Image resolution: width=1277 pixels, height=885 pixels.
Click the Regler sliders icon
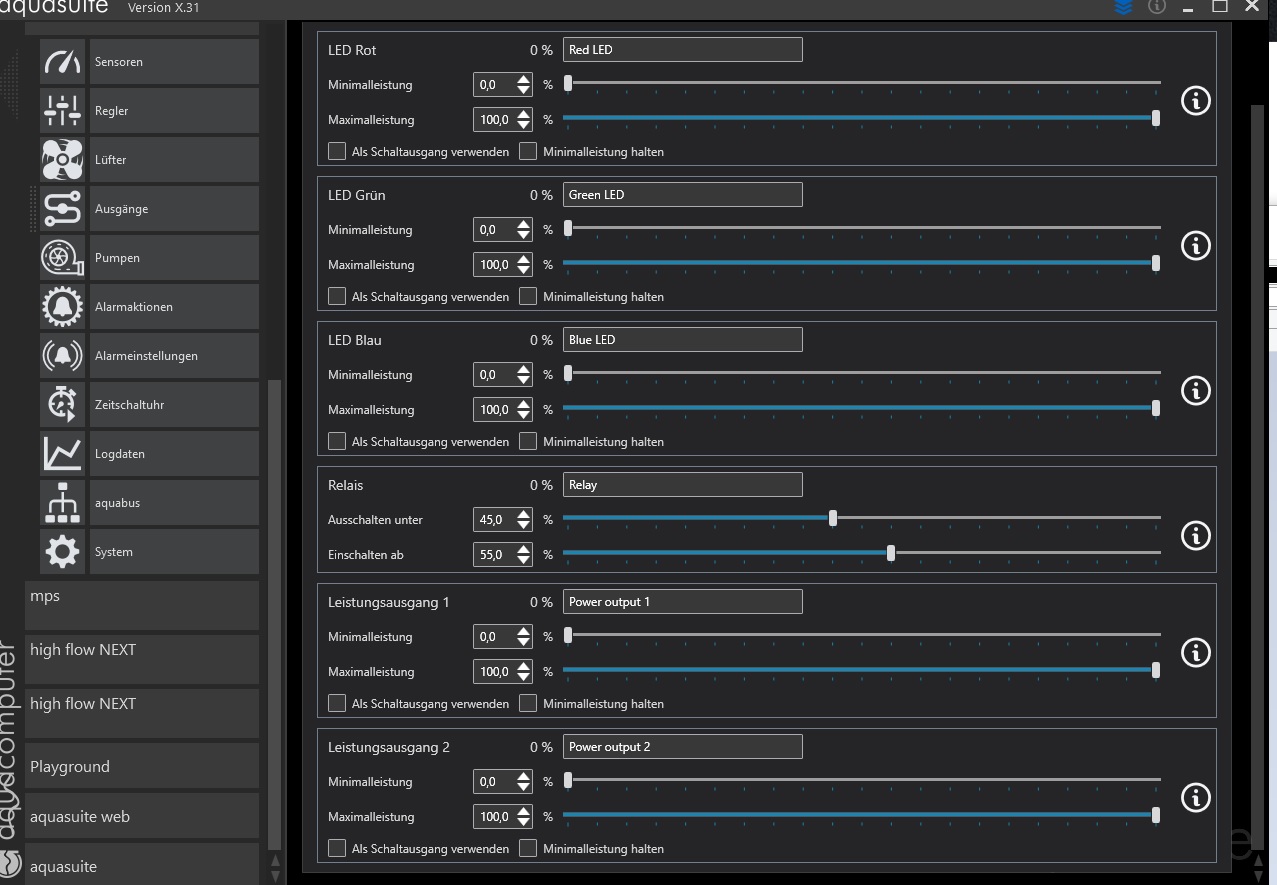(x=62, y=111)
